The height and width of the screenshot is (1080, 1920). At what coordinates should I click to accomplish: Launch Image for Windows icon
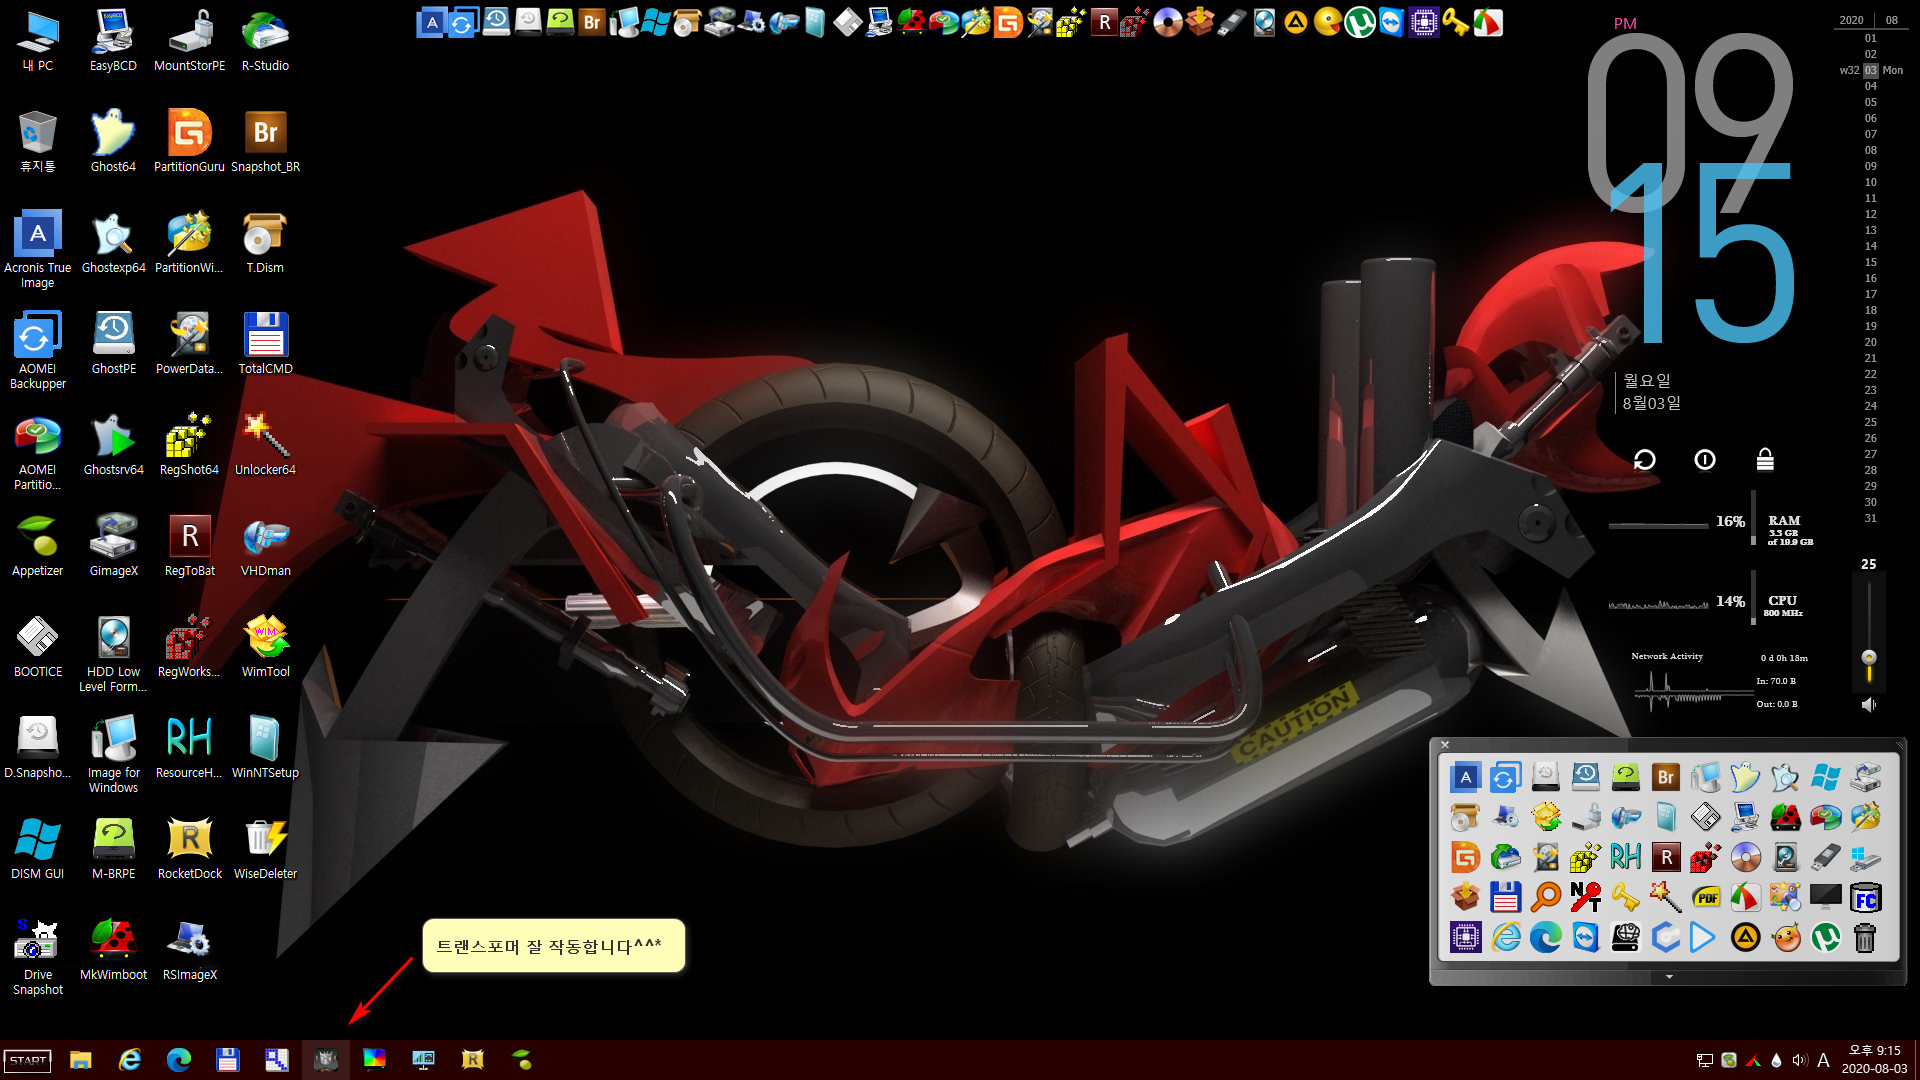click(113, 755)
